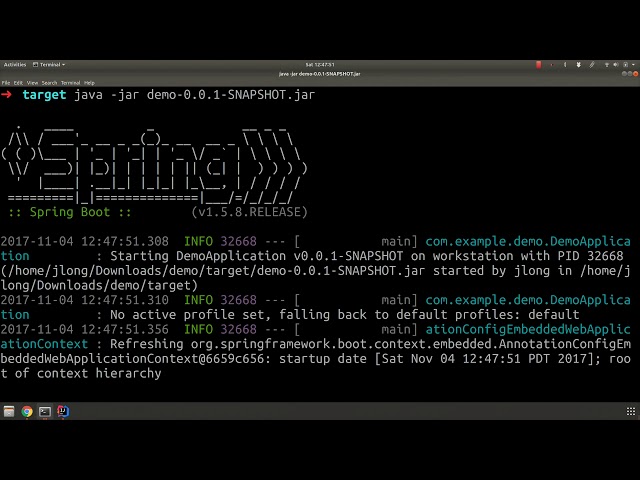Click the 'target' directory in the prompt
Screen dimensions: 640x480
pyautogui.click(x=44, y=95)
